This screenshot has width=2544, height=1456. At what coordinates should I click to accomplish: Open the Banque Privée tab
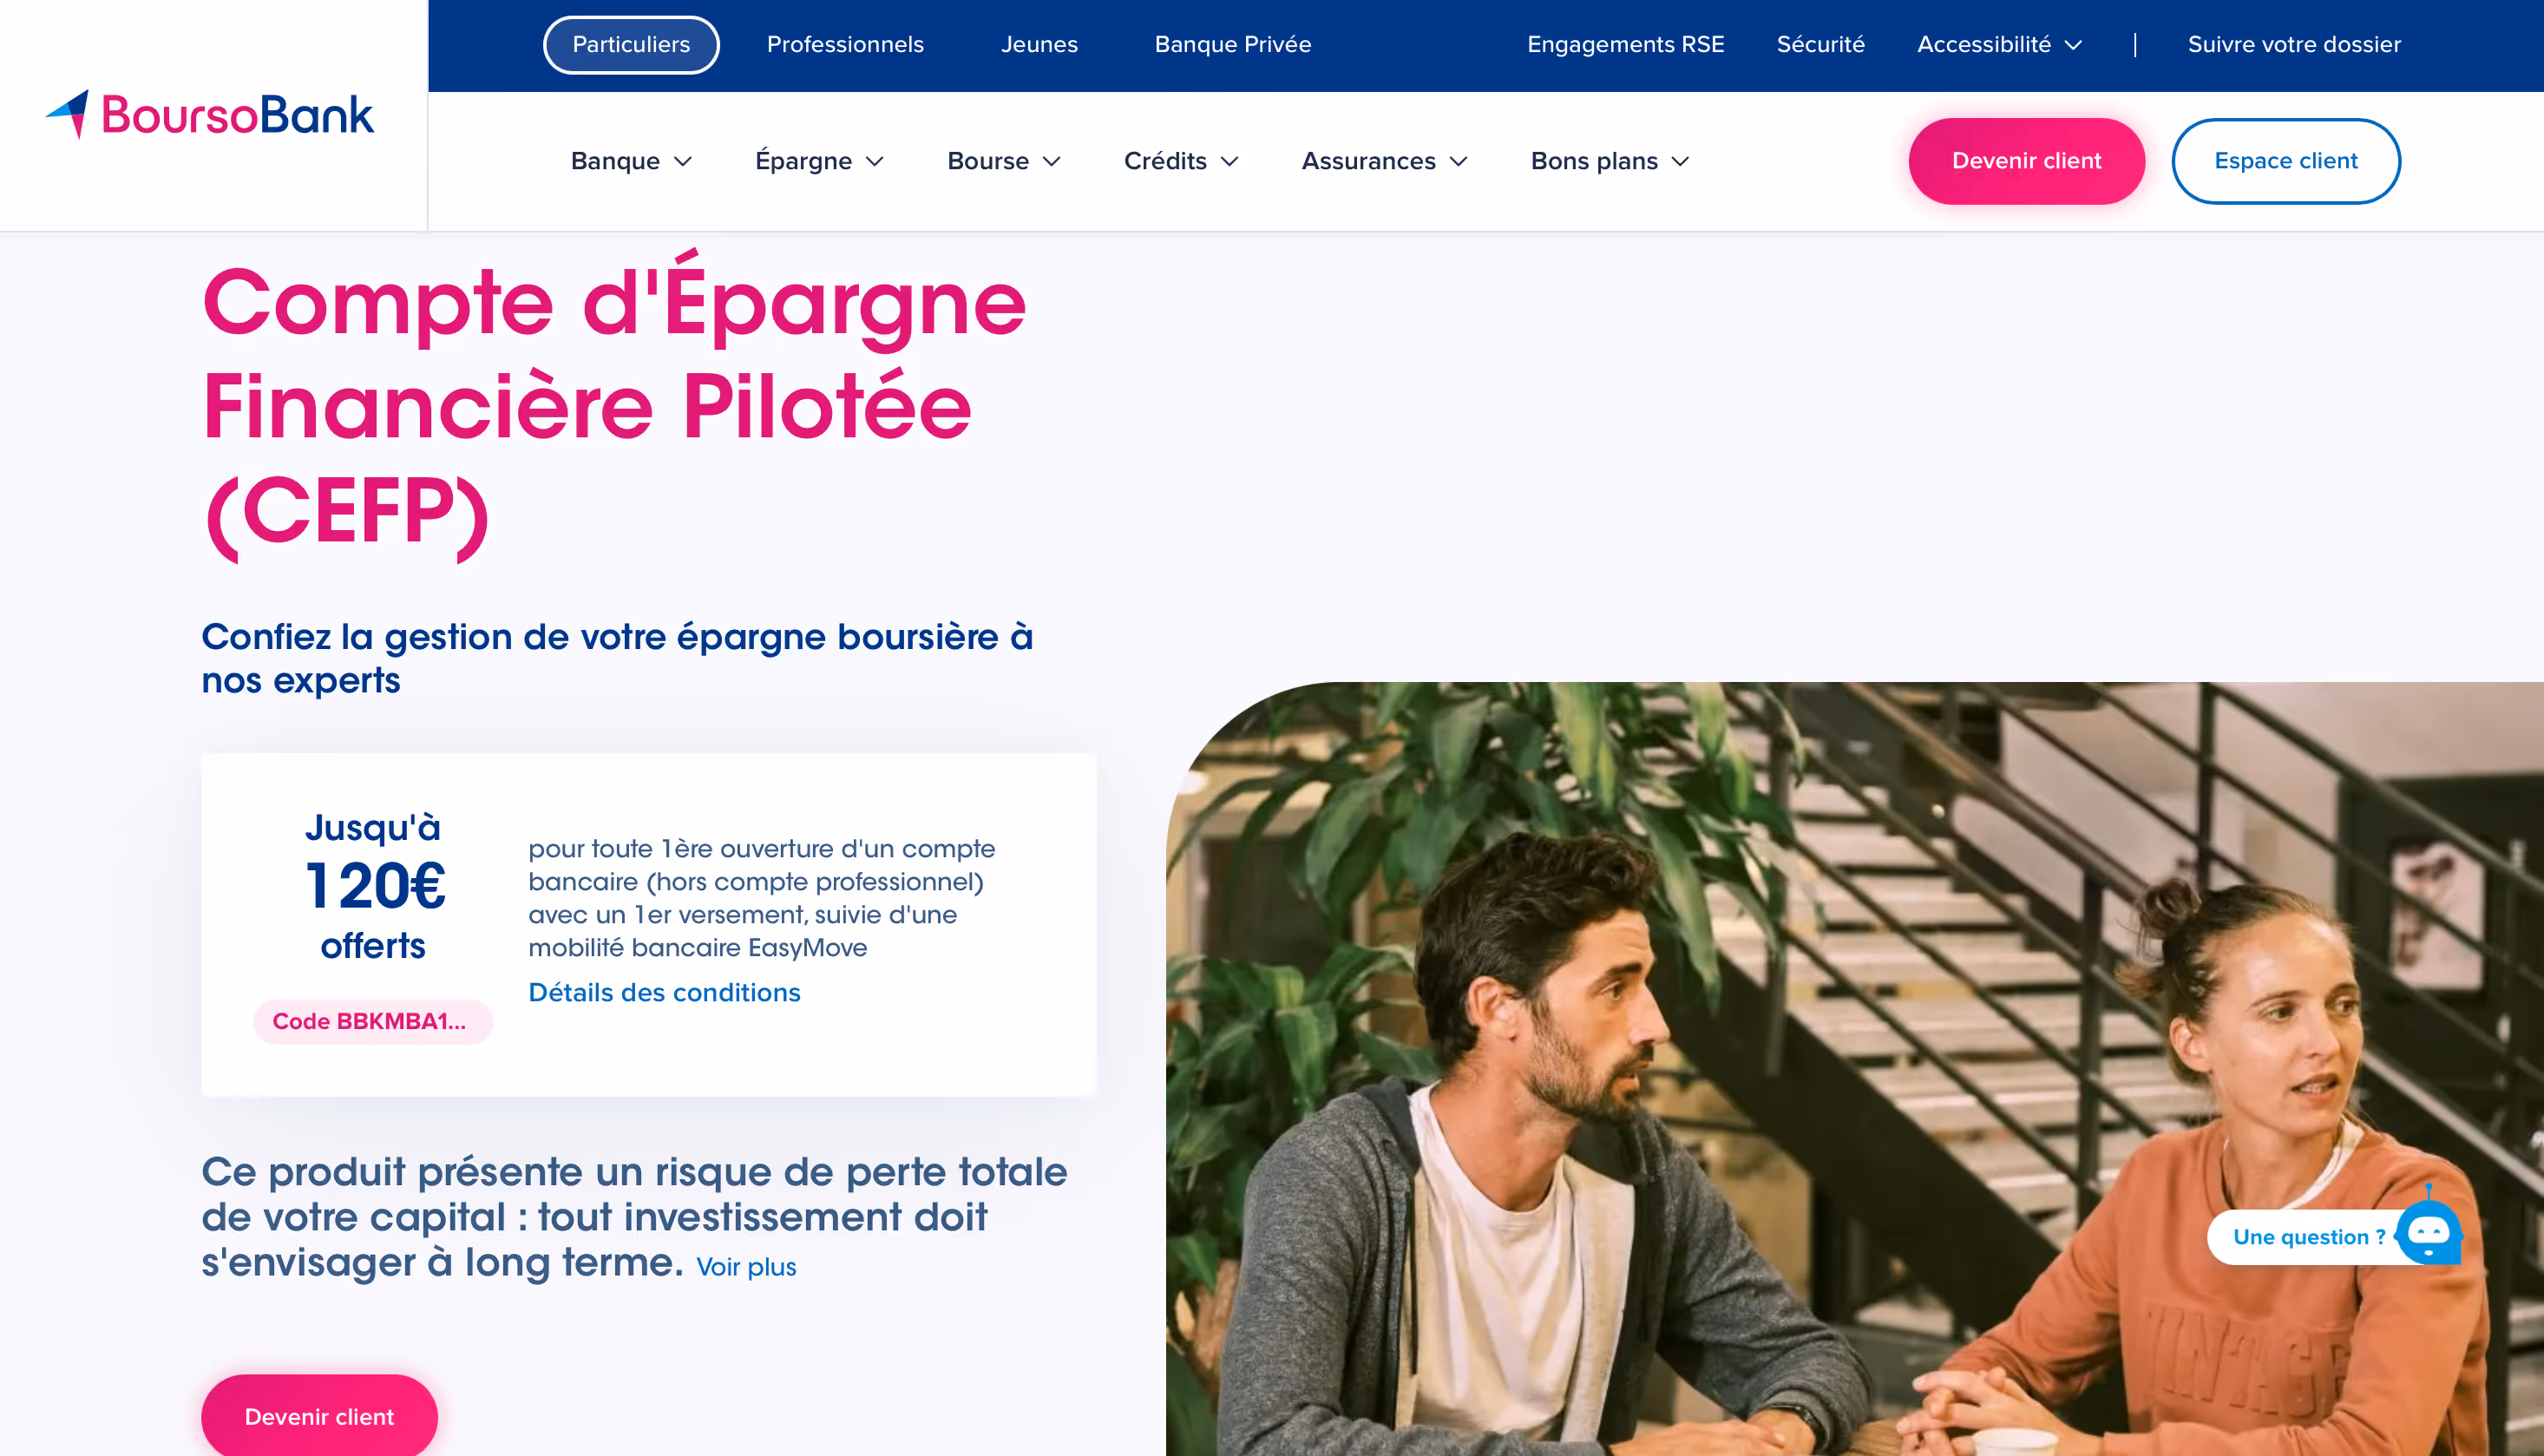click(1232, 45)
